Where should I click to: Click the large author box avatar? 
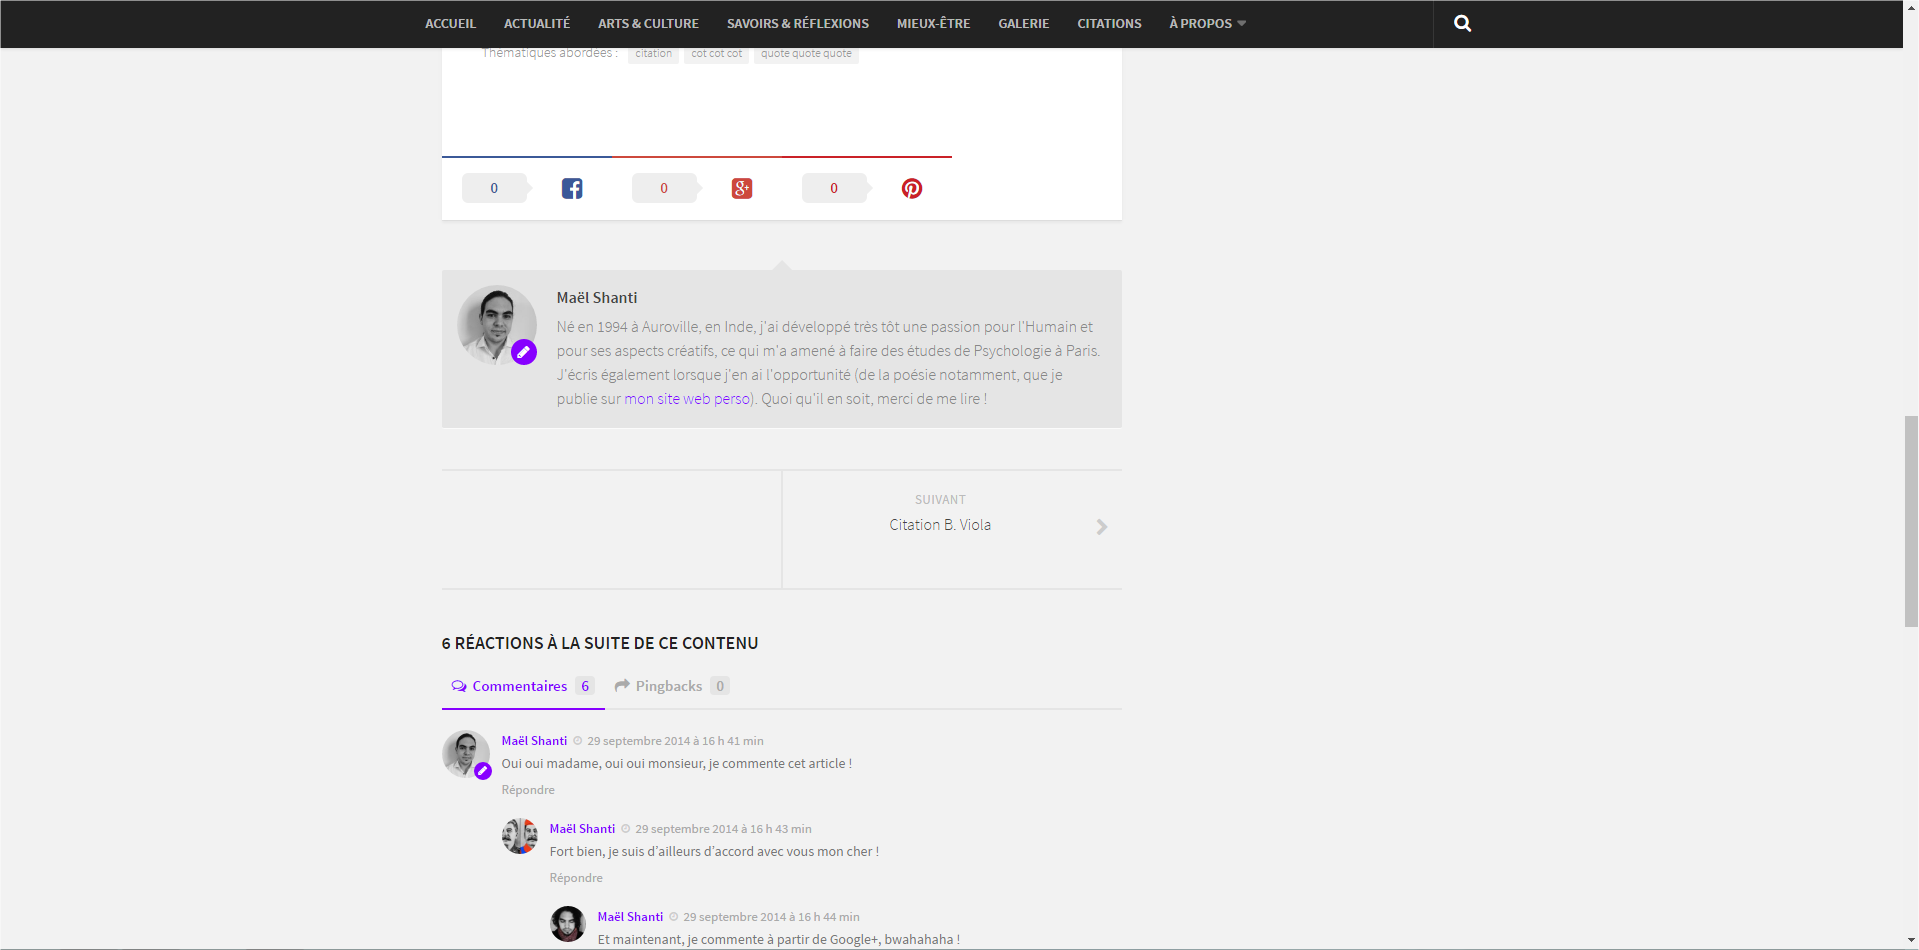[x=497, y=325]
